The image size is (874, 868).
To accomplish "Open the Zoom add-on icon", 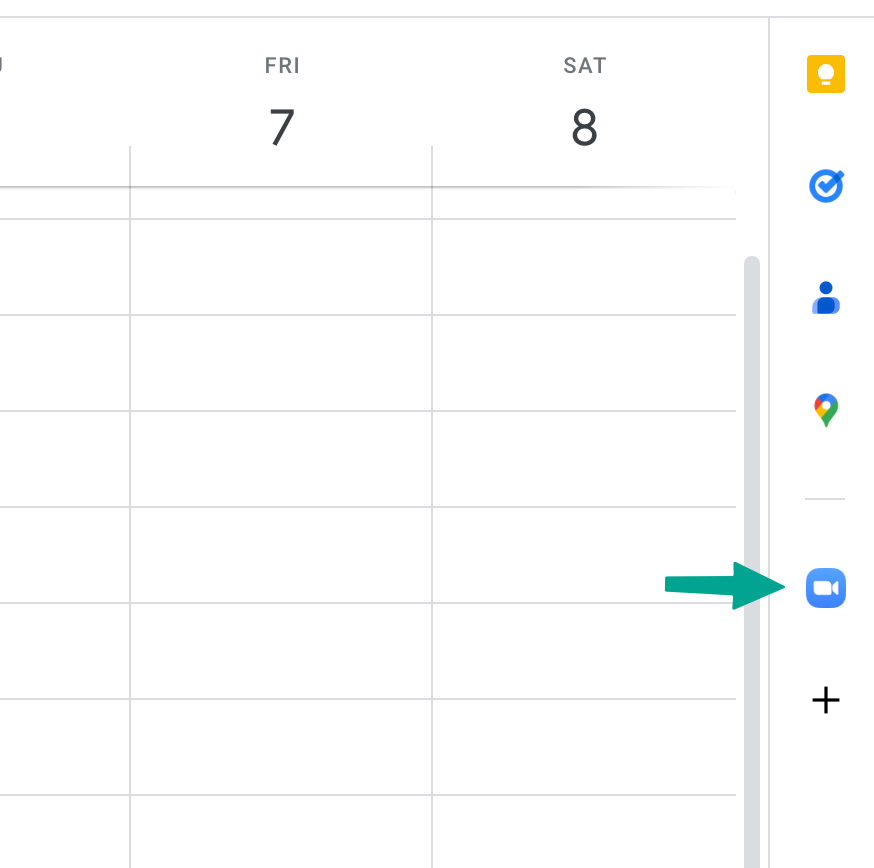I will (x=826, y=588).
